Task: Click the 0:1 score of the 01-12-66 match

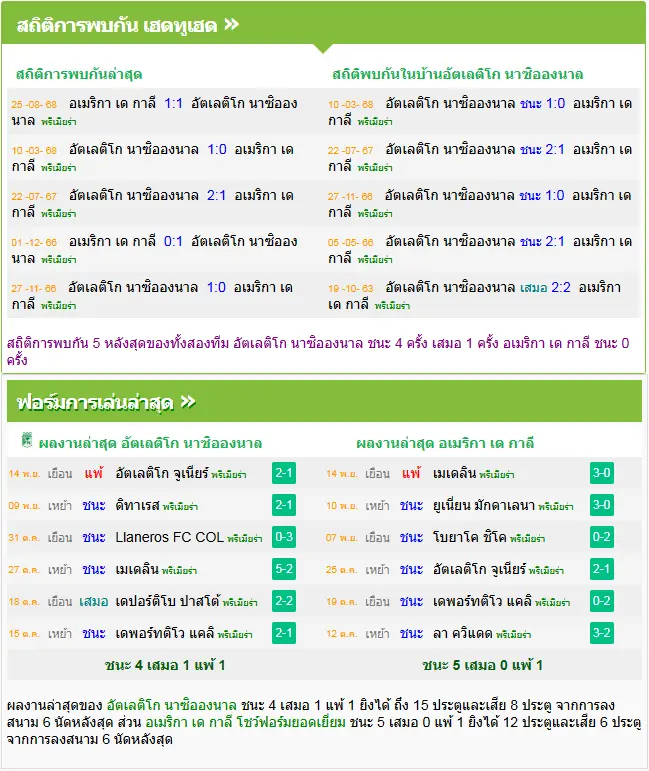Action: 173,241
